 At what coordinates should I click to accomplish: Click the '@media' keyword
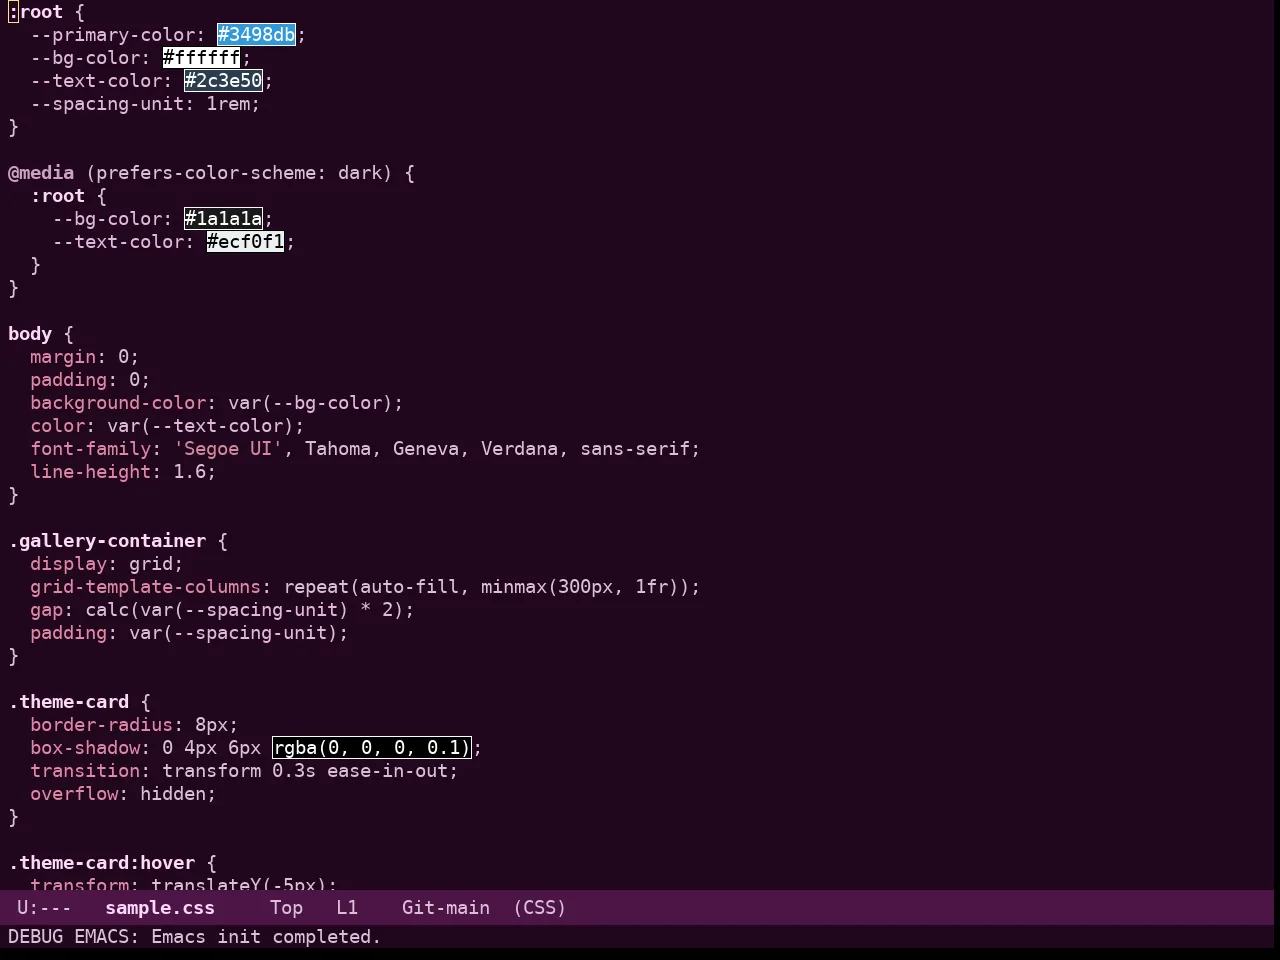[x=41, y=173]
